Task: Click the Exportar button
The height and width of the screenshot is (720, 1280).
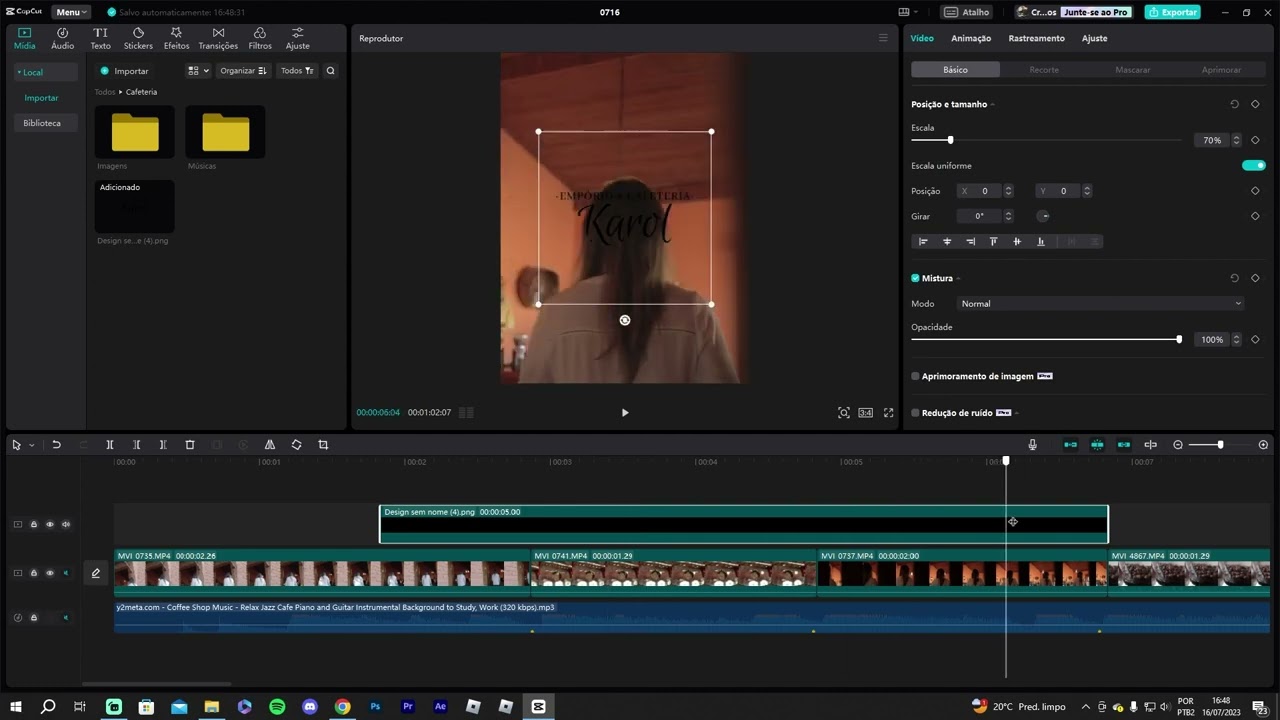Action: point(1173,12)
